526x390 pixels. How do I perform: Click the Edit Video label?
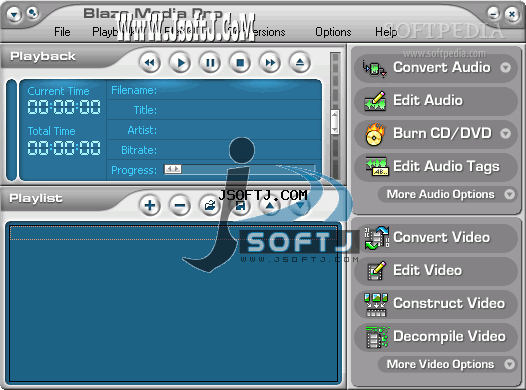(428, 270)
